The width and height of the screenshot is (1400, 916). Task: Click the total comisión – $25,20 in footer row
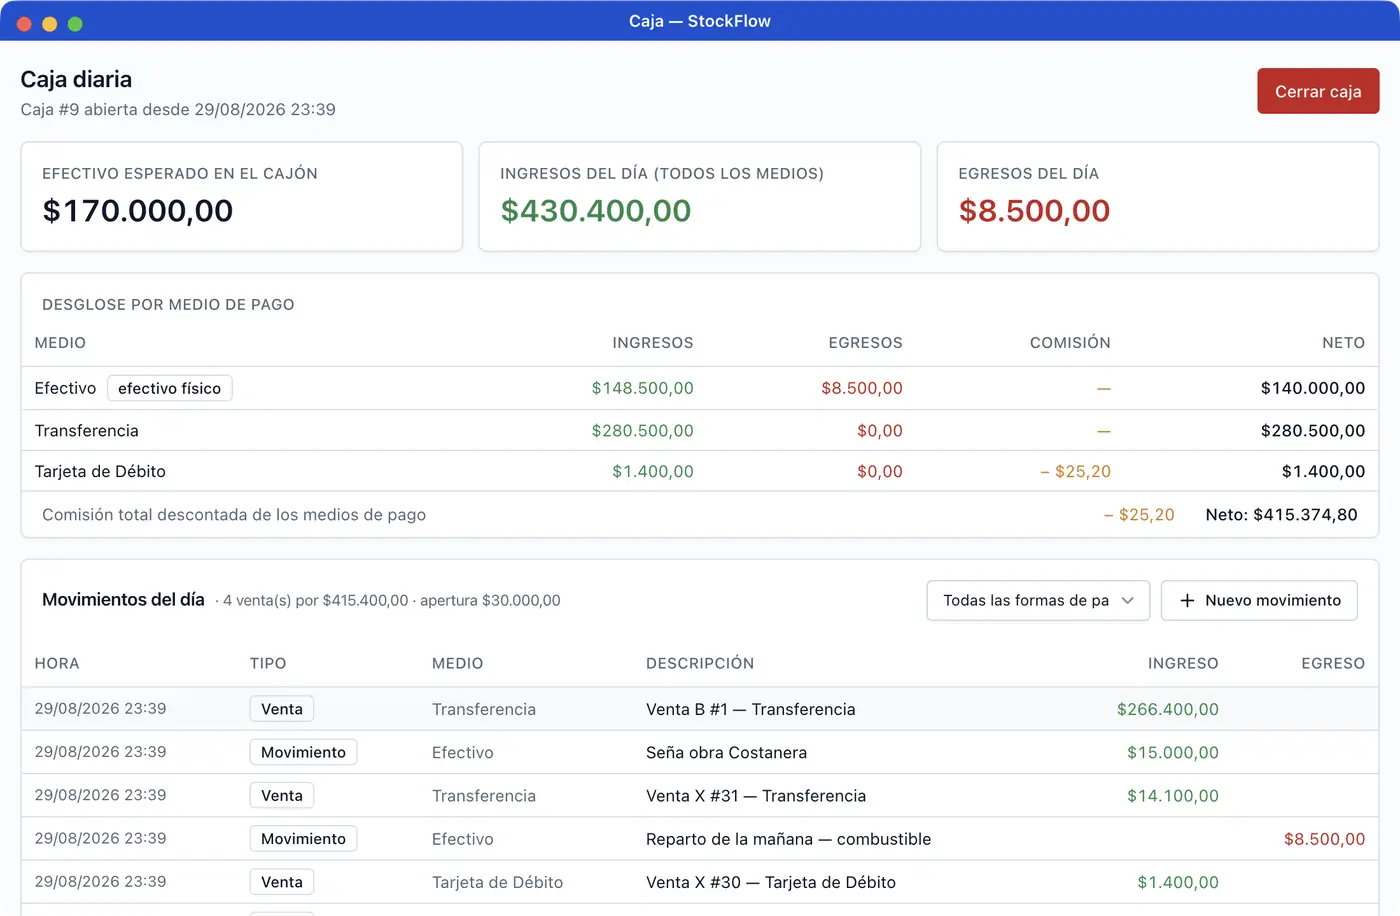1139,514
